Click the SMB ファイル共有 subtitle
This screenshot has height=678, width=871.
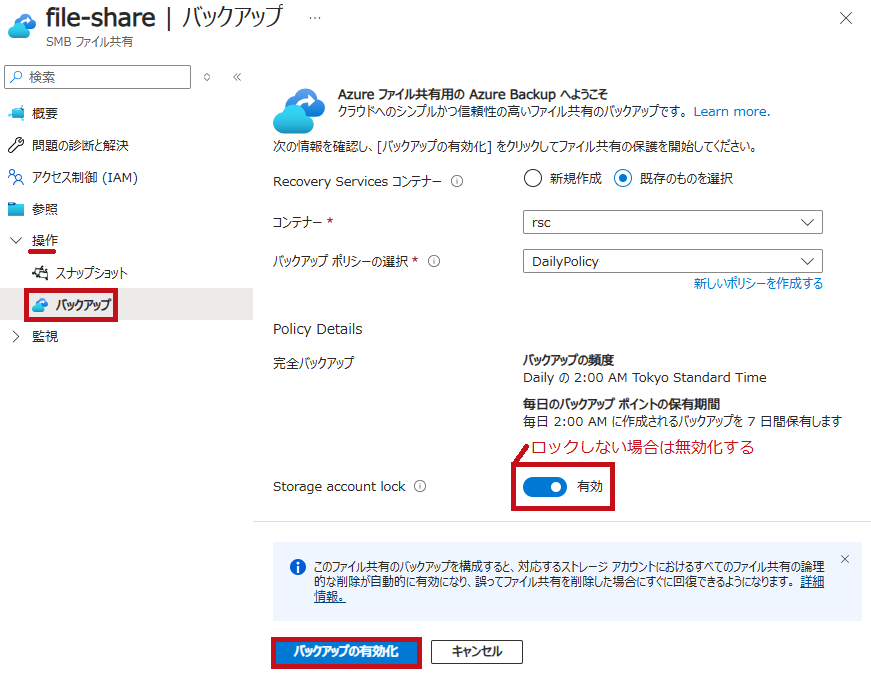pyautogui.click(x=89, y=42)
